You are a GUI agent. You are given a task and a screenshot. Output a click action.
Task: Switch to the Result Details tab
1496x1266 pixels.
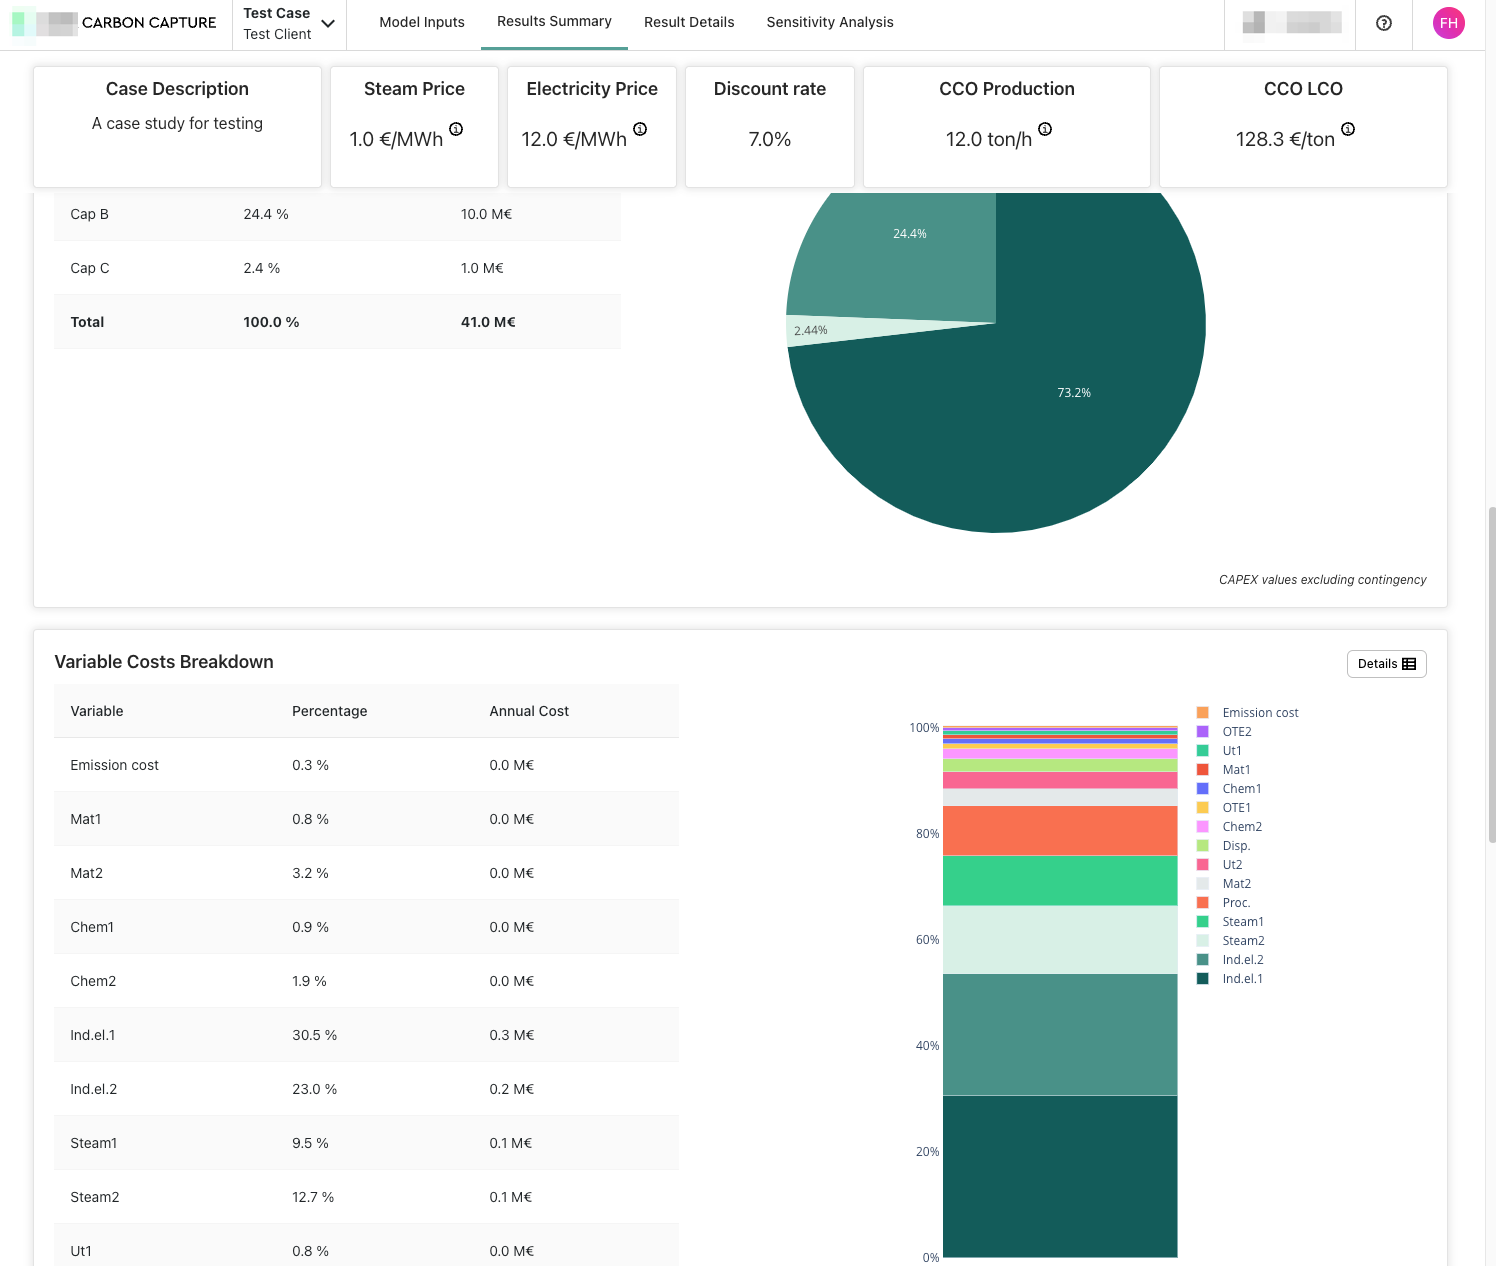689,22
